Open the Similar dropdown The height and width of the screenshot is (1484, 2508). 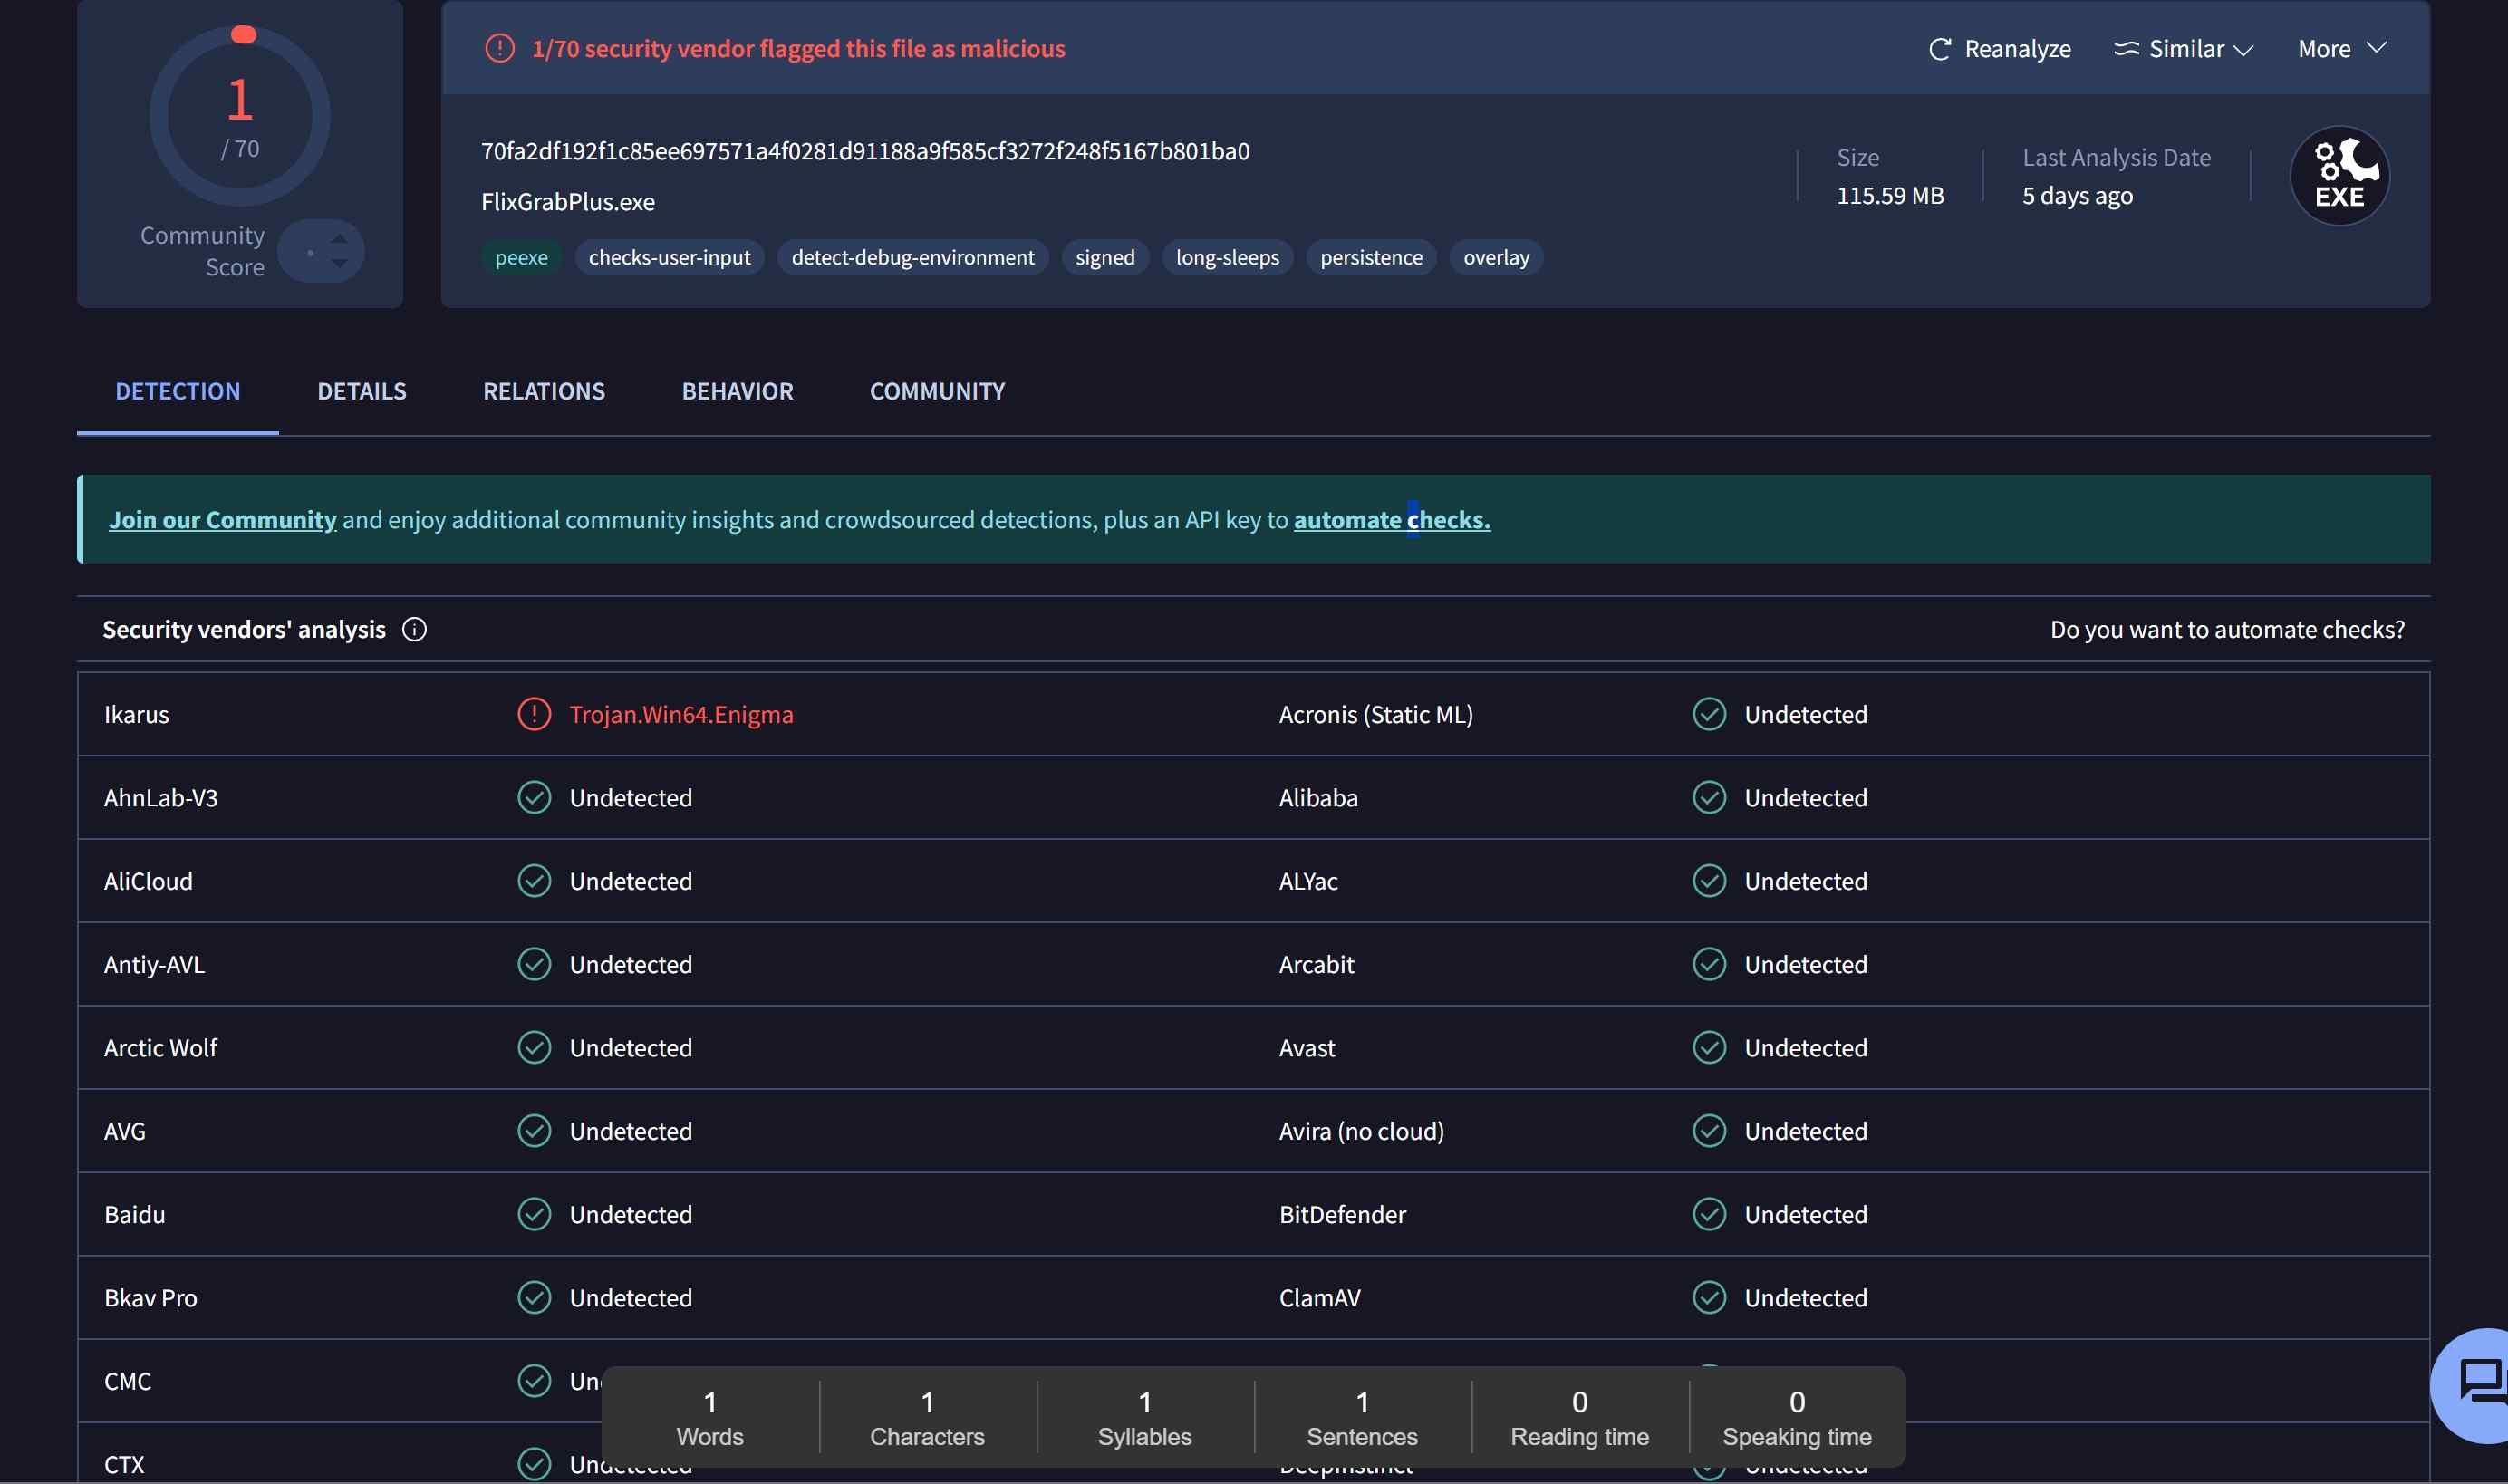[x=2183, y=49]
